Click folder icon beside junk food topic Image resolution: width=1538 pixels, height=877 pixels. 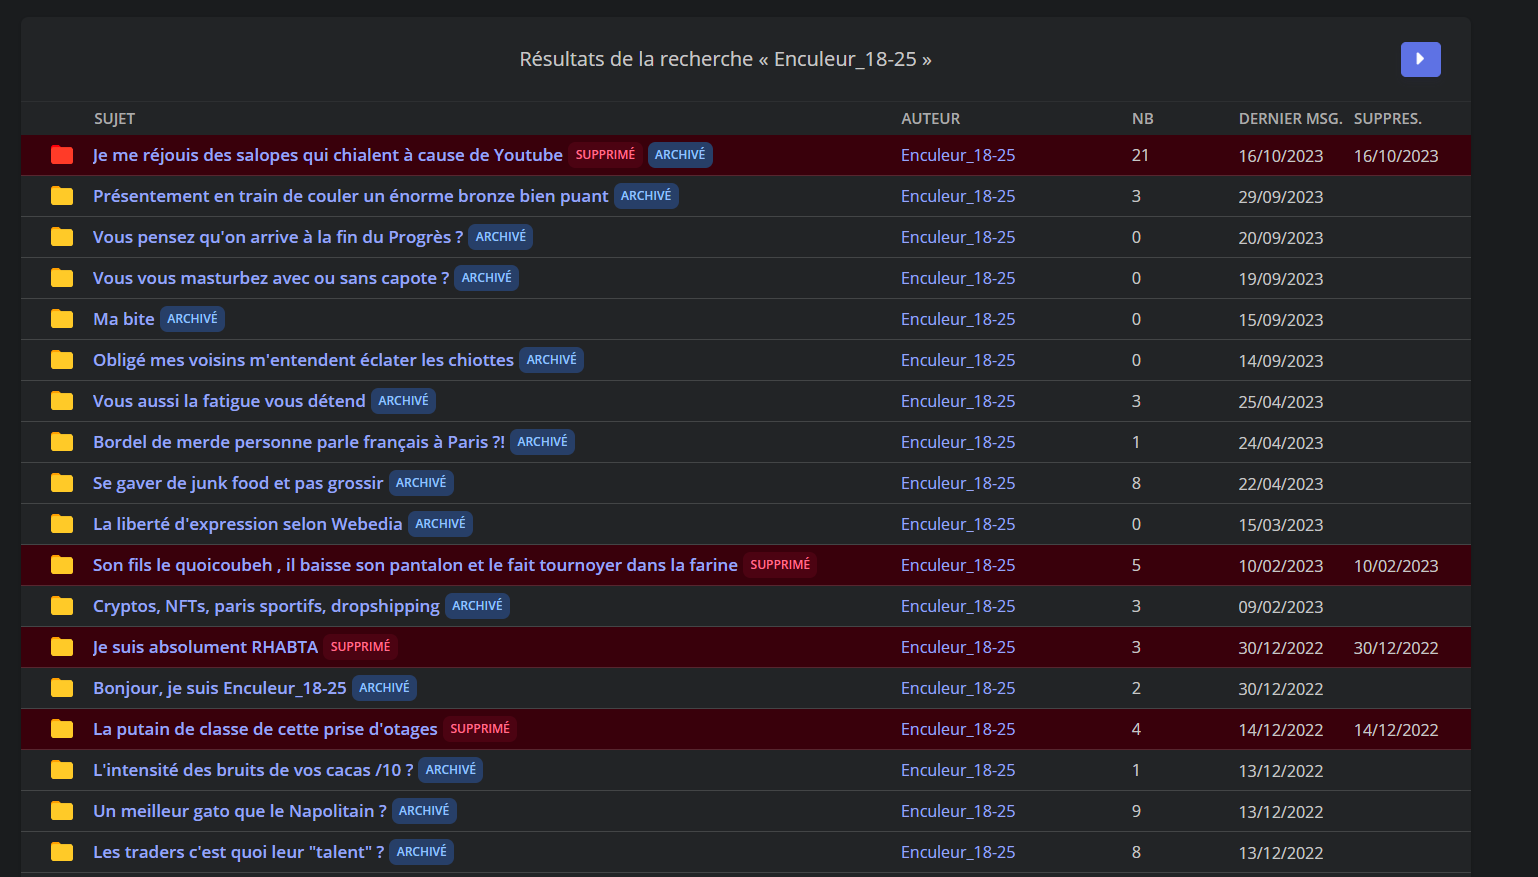point(62,483)
